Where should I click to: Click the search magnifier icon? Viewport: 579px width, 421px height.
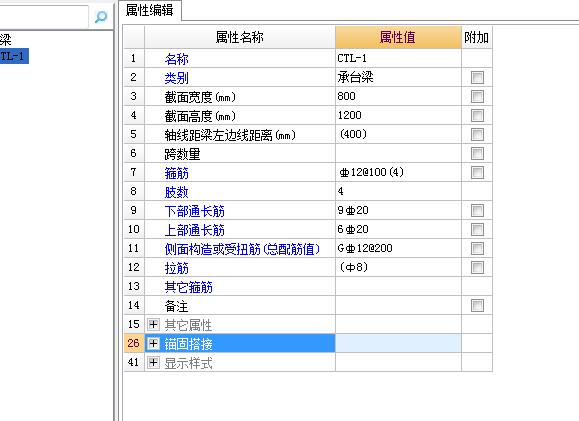(100, 17)
